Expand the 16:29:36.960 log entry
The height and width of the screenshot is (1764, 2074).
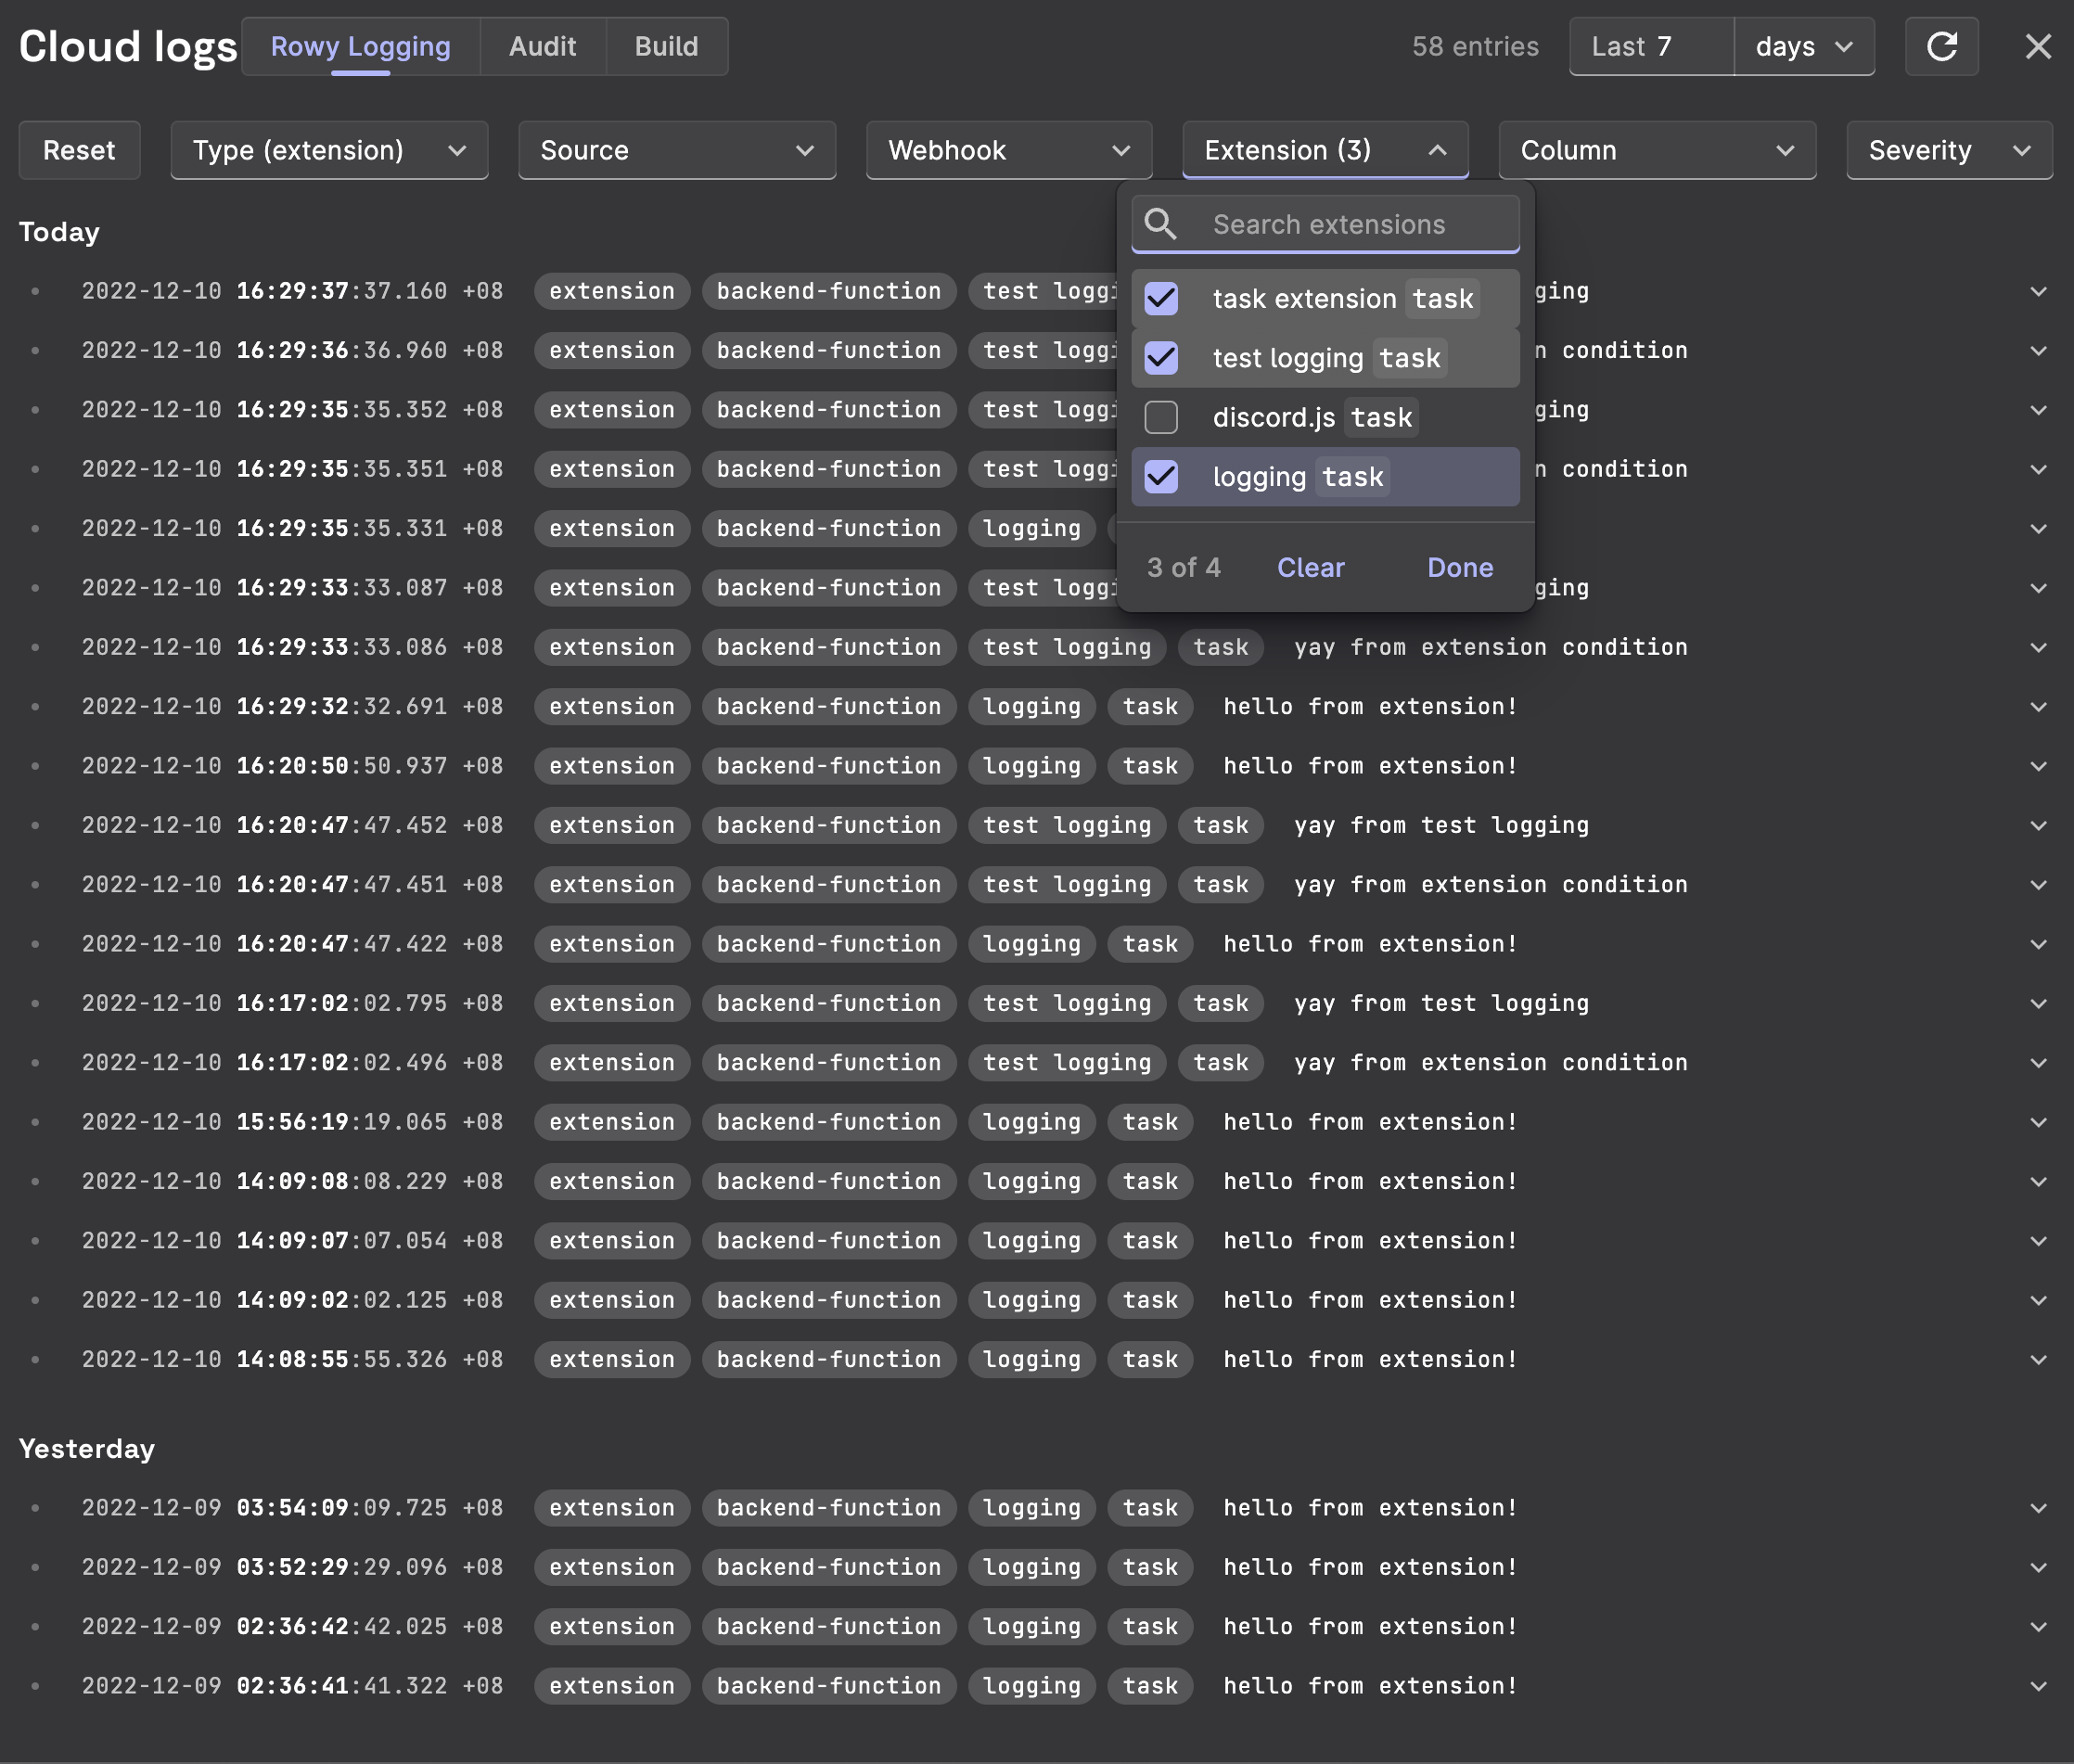point(2038,351)
